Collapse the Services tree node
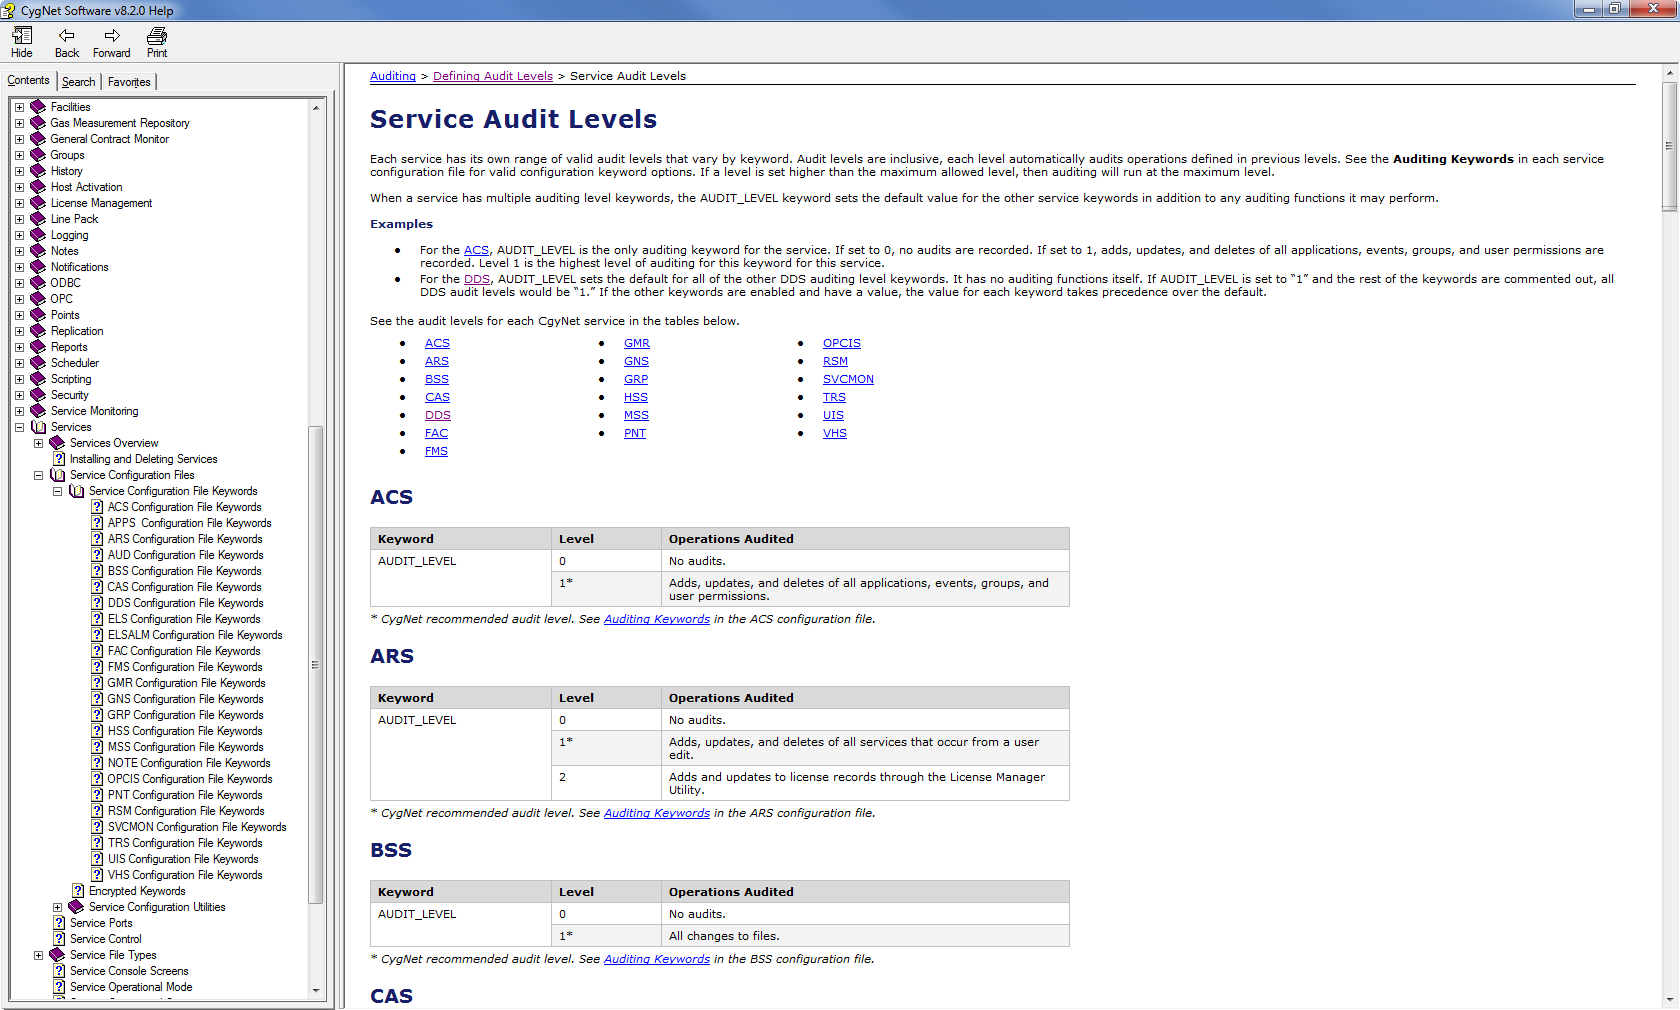Screen dimensions: 1680x1010 click(19, 427)
